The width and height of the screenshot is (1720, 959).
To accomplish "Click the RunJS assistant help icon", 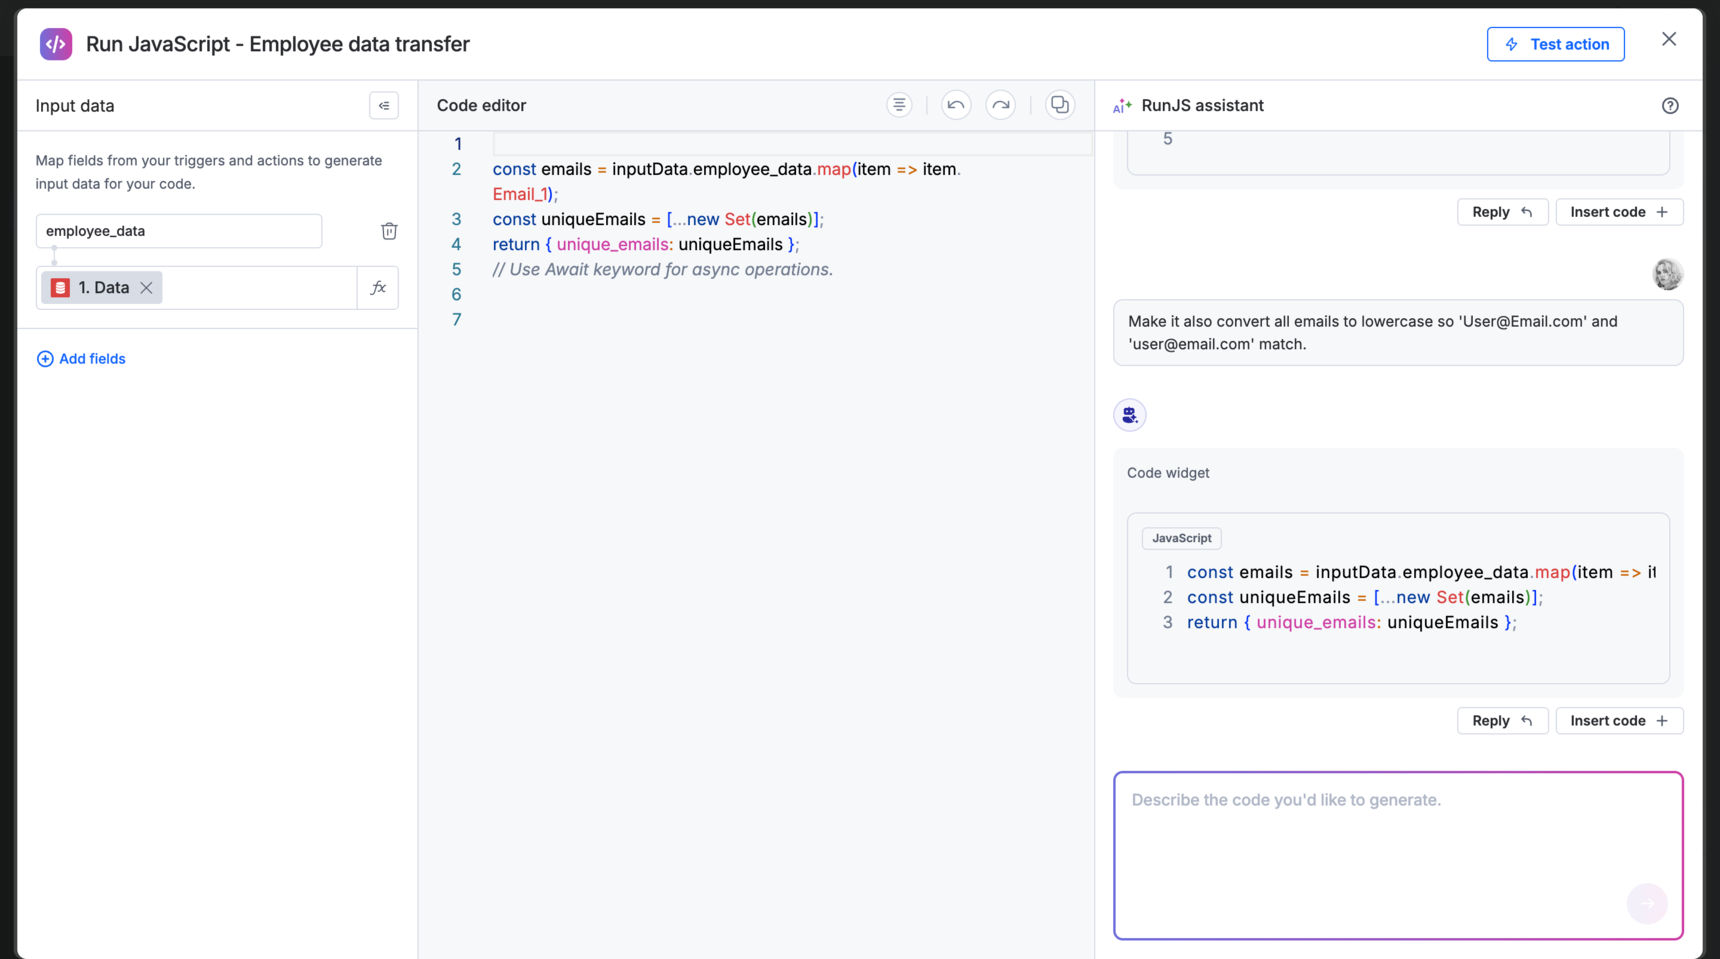I will tap(1669, 105).
